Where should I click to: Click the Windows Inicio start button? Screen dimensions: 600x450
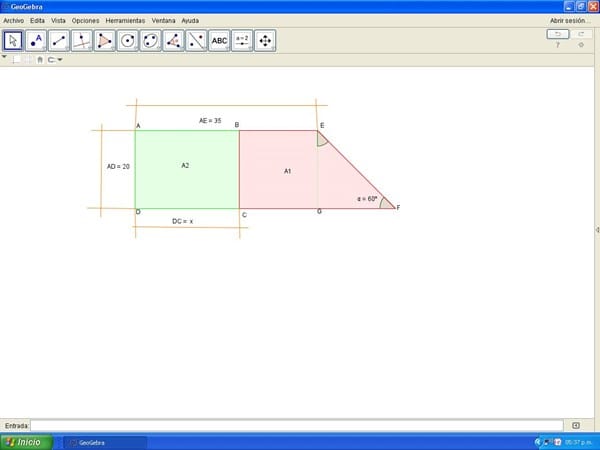[26, 442]
